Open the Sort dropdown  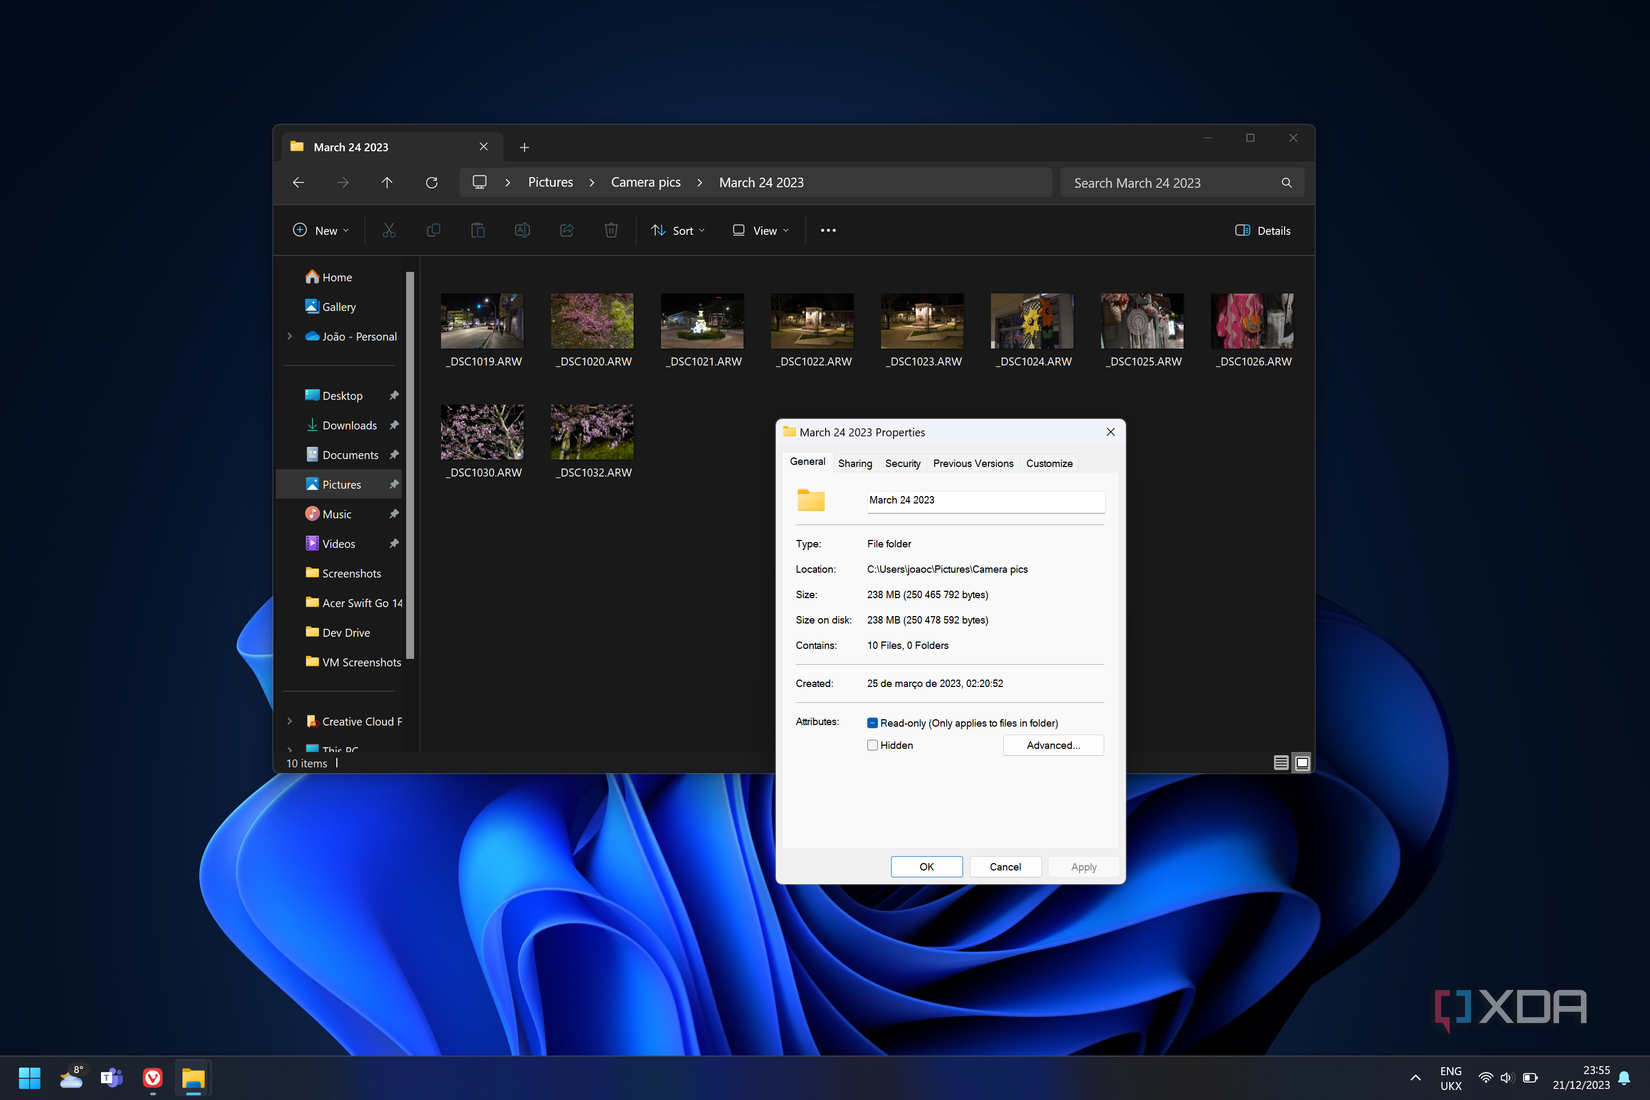pyautogui.click(x=678, y=230)
